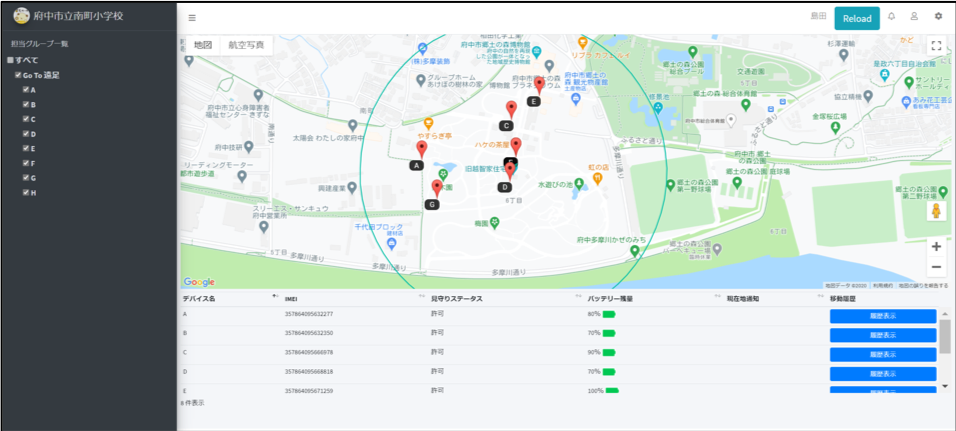The height and width of the screenshot is (431, 956).
Task: Uncheck device E in the group list
Action: click(26, 148)
